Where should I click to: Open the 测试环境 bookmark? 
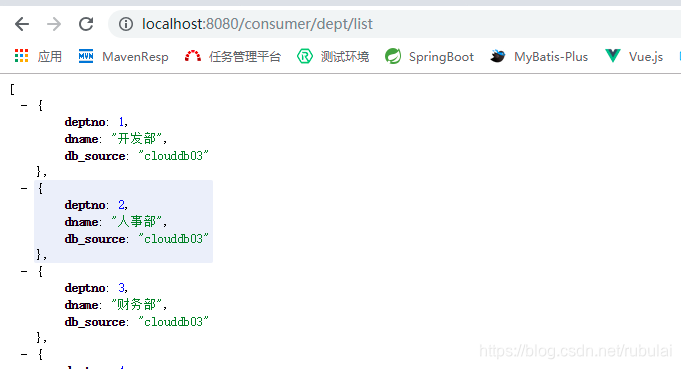tap(345, 57)
